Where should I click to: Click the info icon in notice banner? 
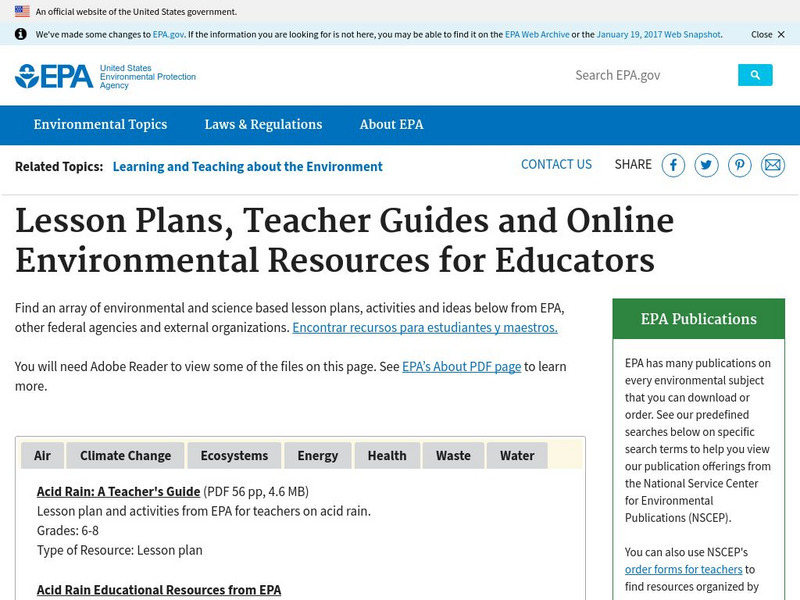tap(21, 34)
